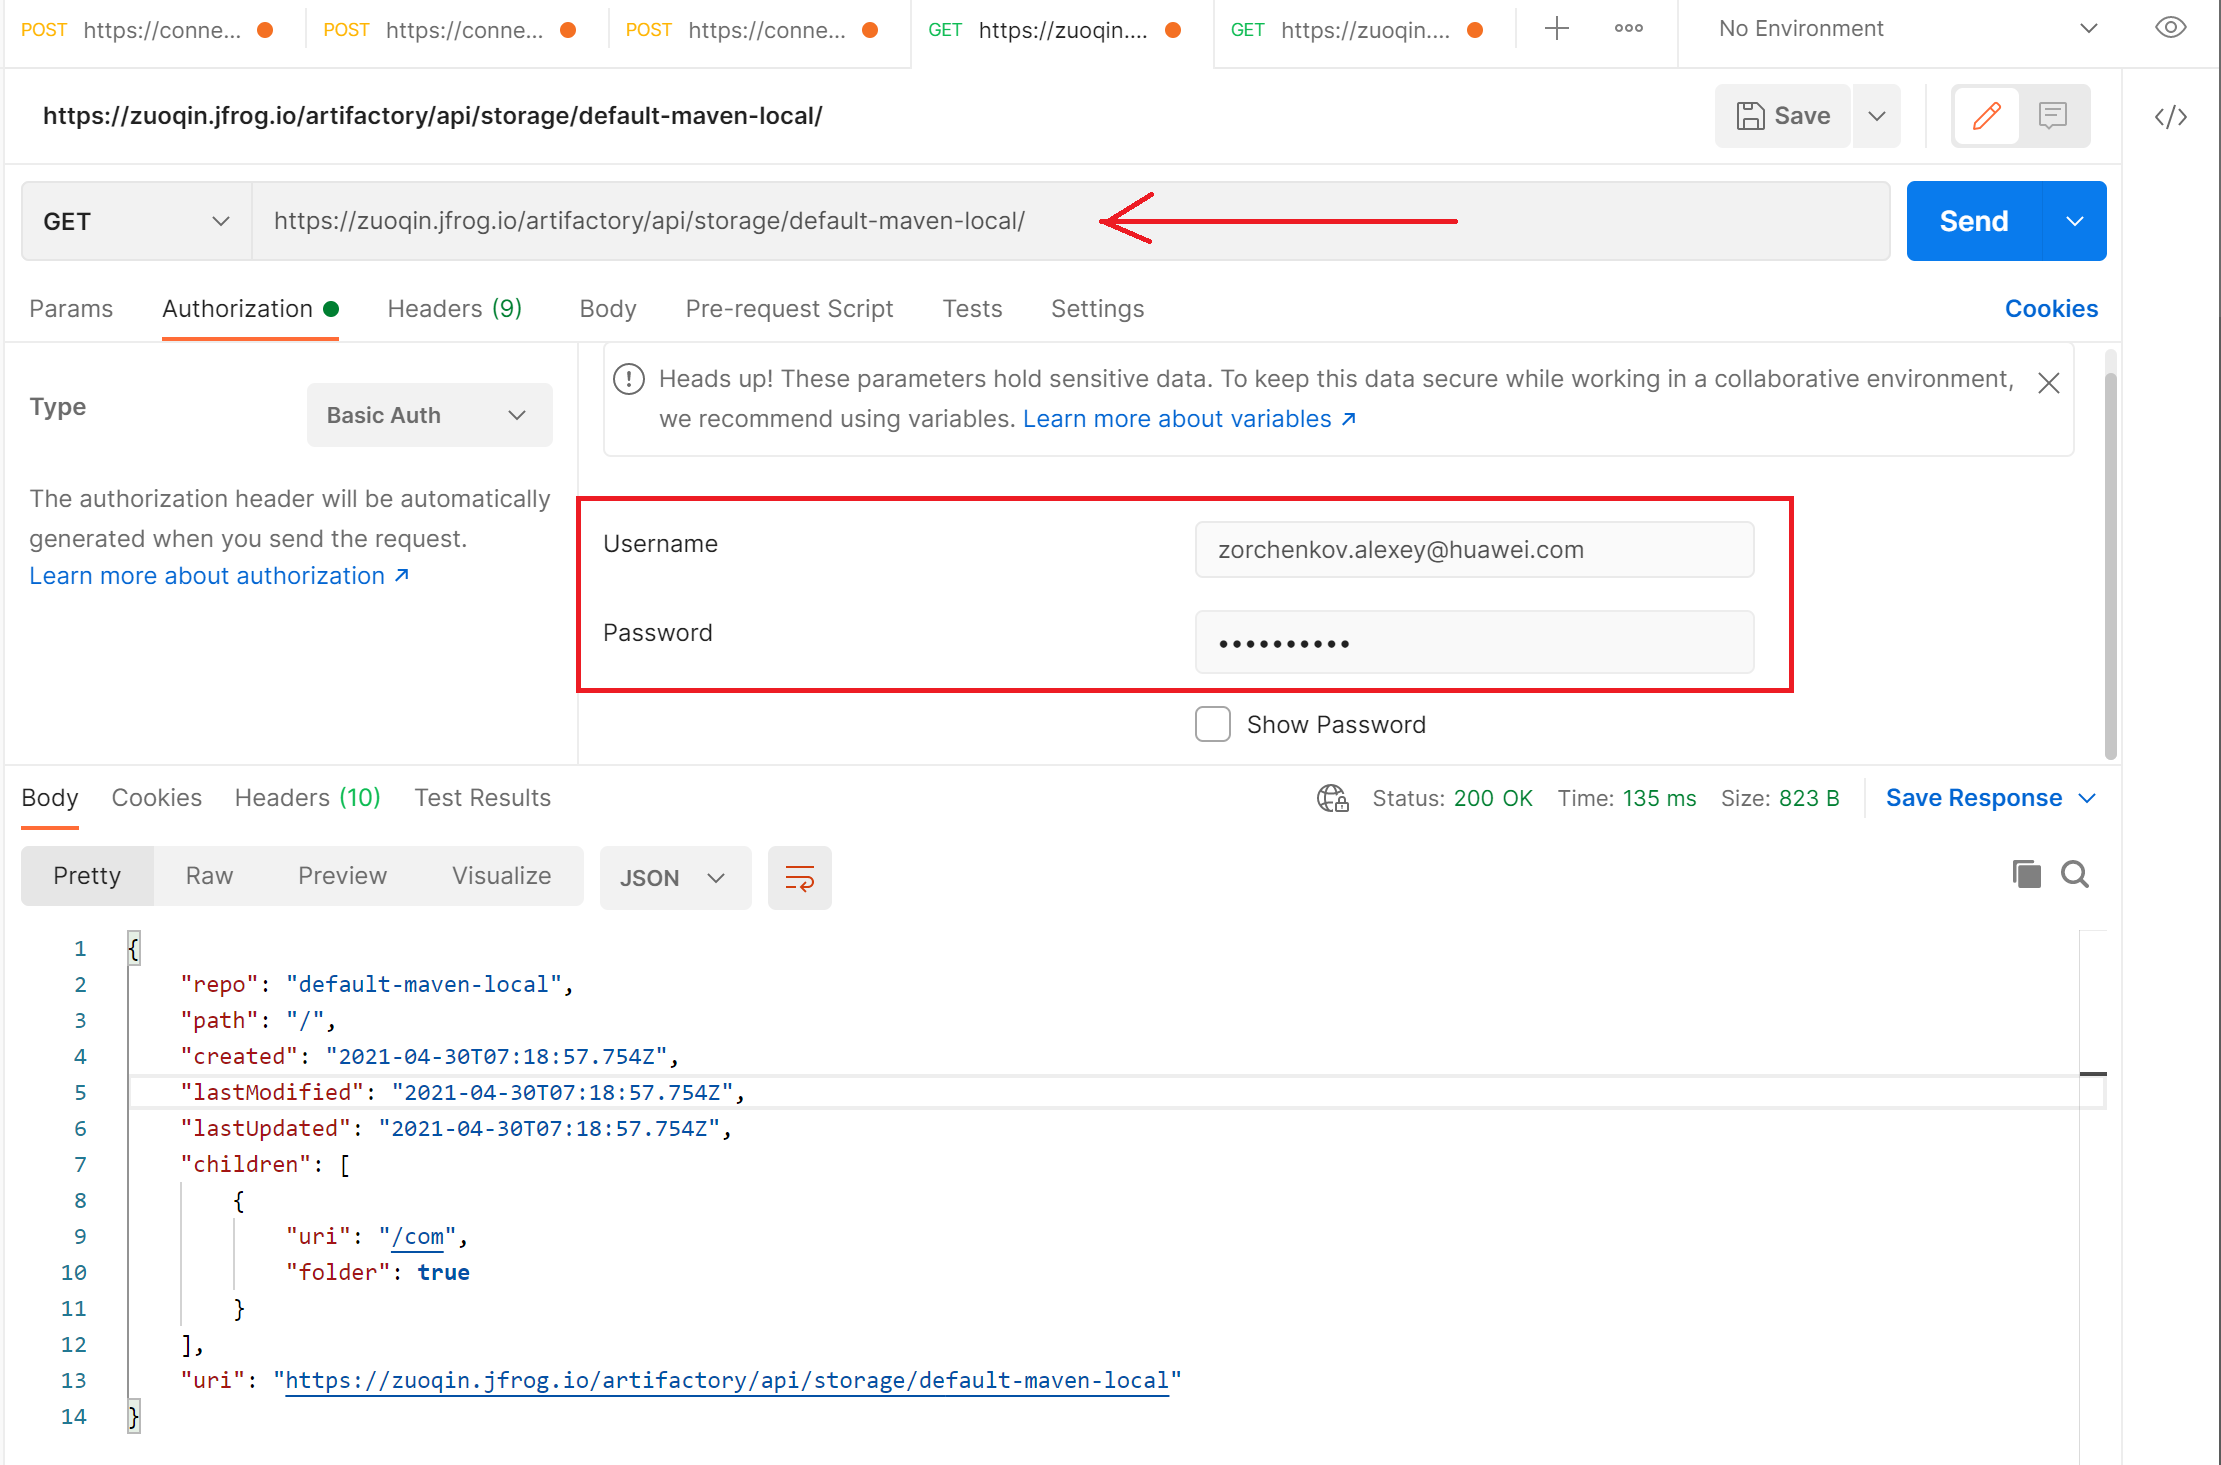
Task: Open the comments icon next to edit
Action: [x=2054, y=115]
